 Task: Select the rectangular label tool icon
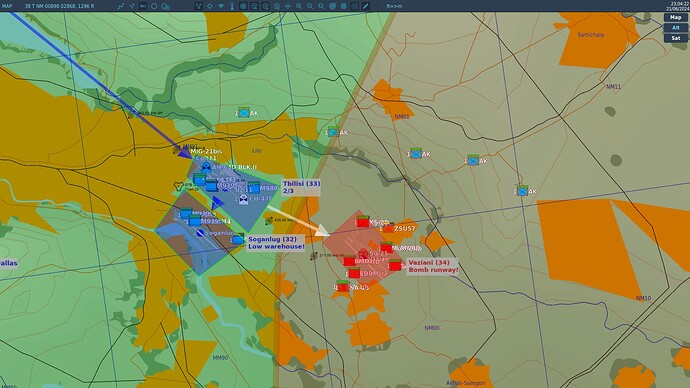pyautogui.click(x=143, y=6)
